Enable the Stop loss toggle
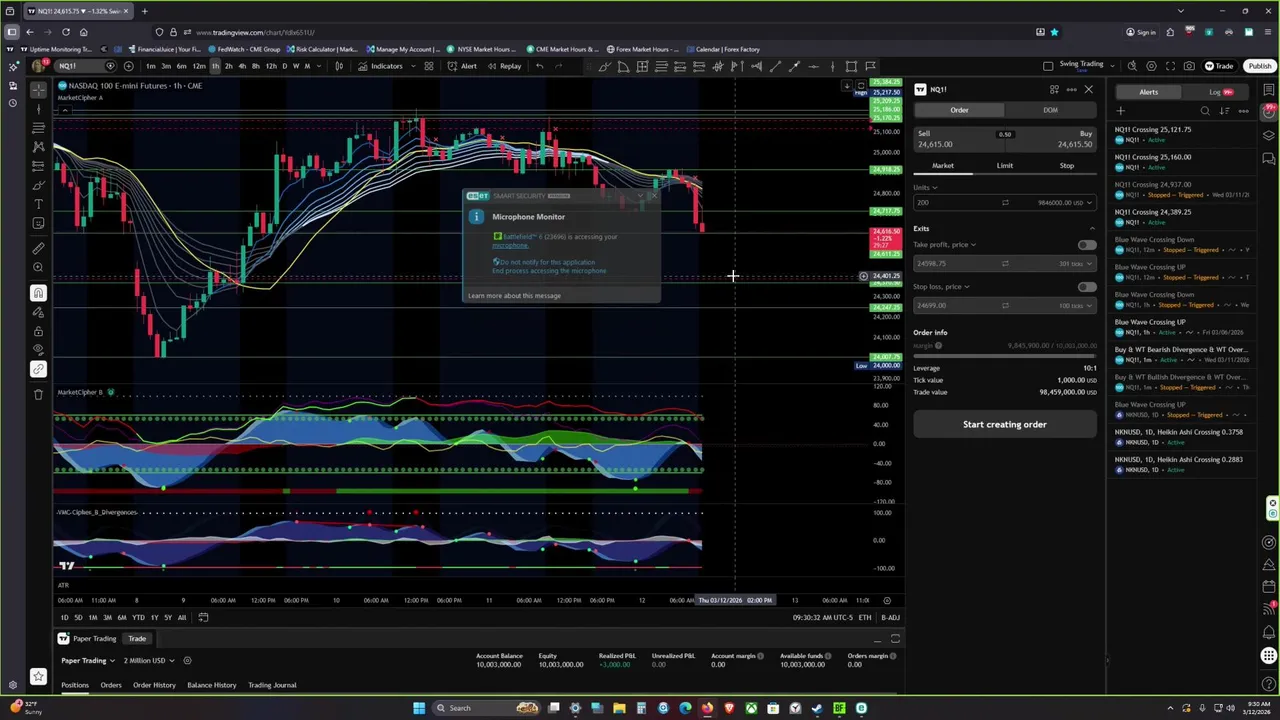The height and width of the screenshot is (720, 1280). coord(1086,287)
